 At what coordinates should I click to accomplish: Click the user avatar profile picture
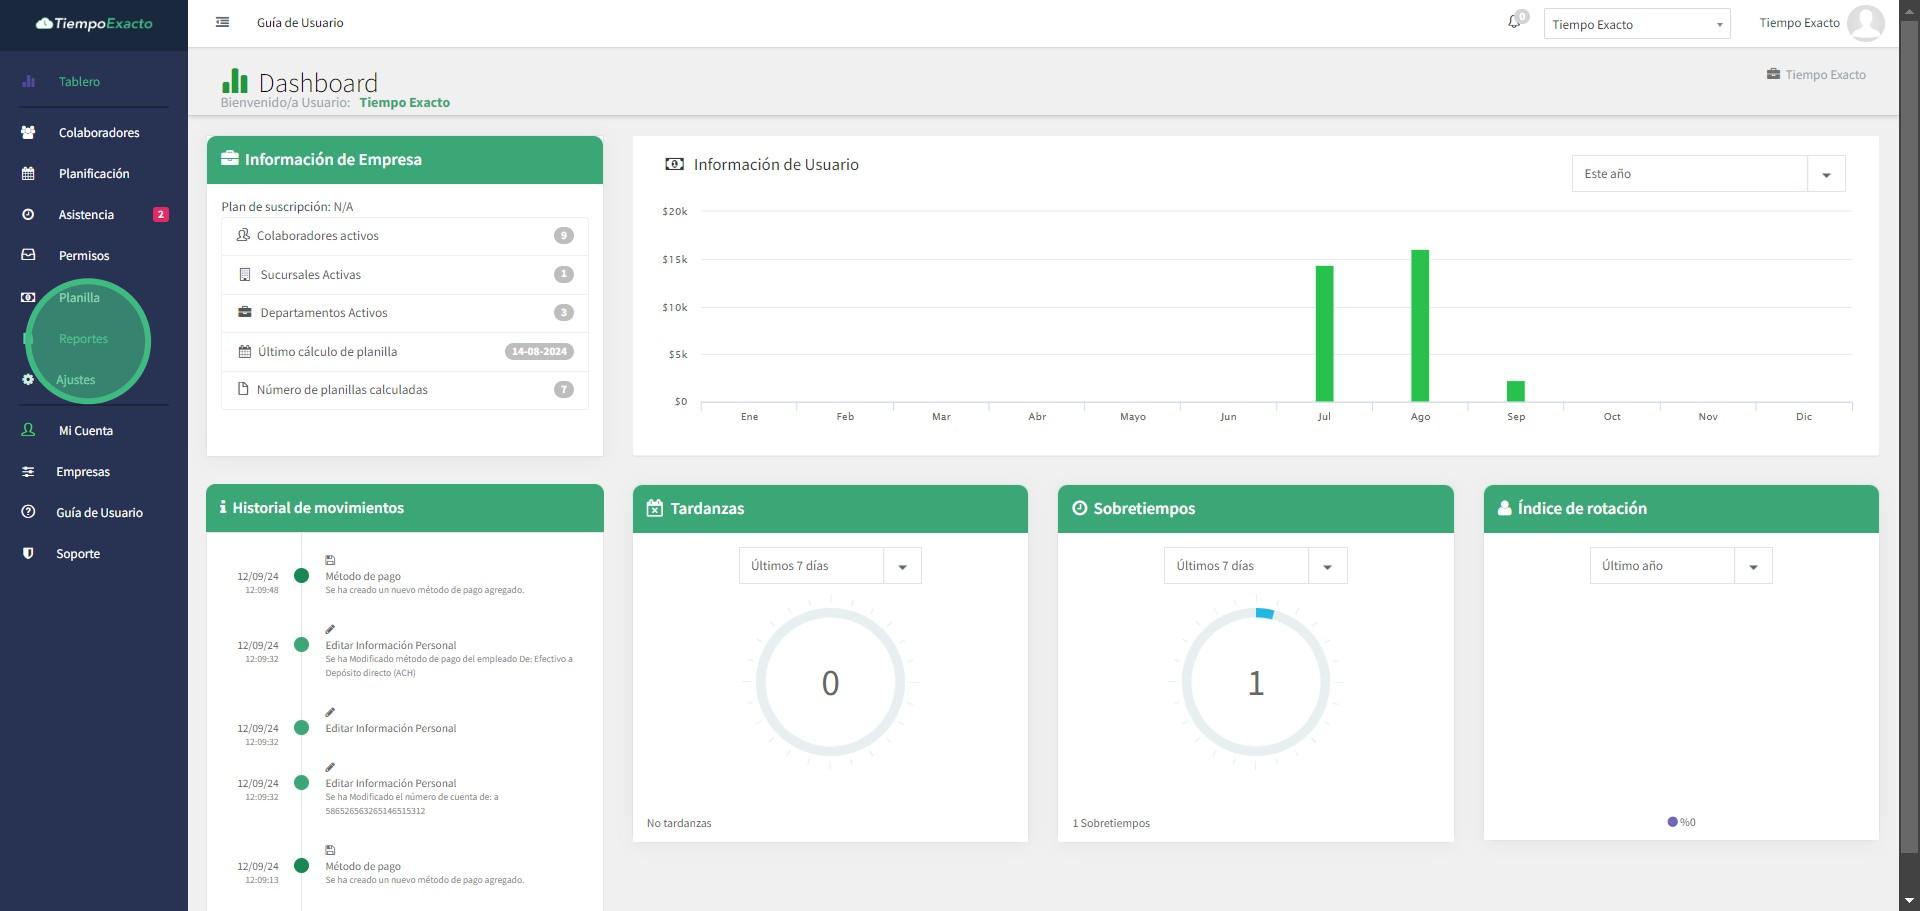point(1865,23)
